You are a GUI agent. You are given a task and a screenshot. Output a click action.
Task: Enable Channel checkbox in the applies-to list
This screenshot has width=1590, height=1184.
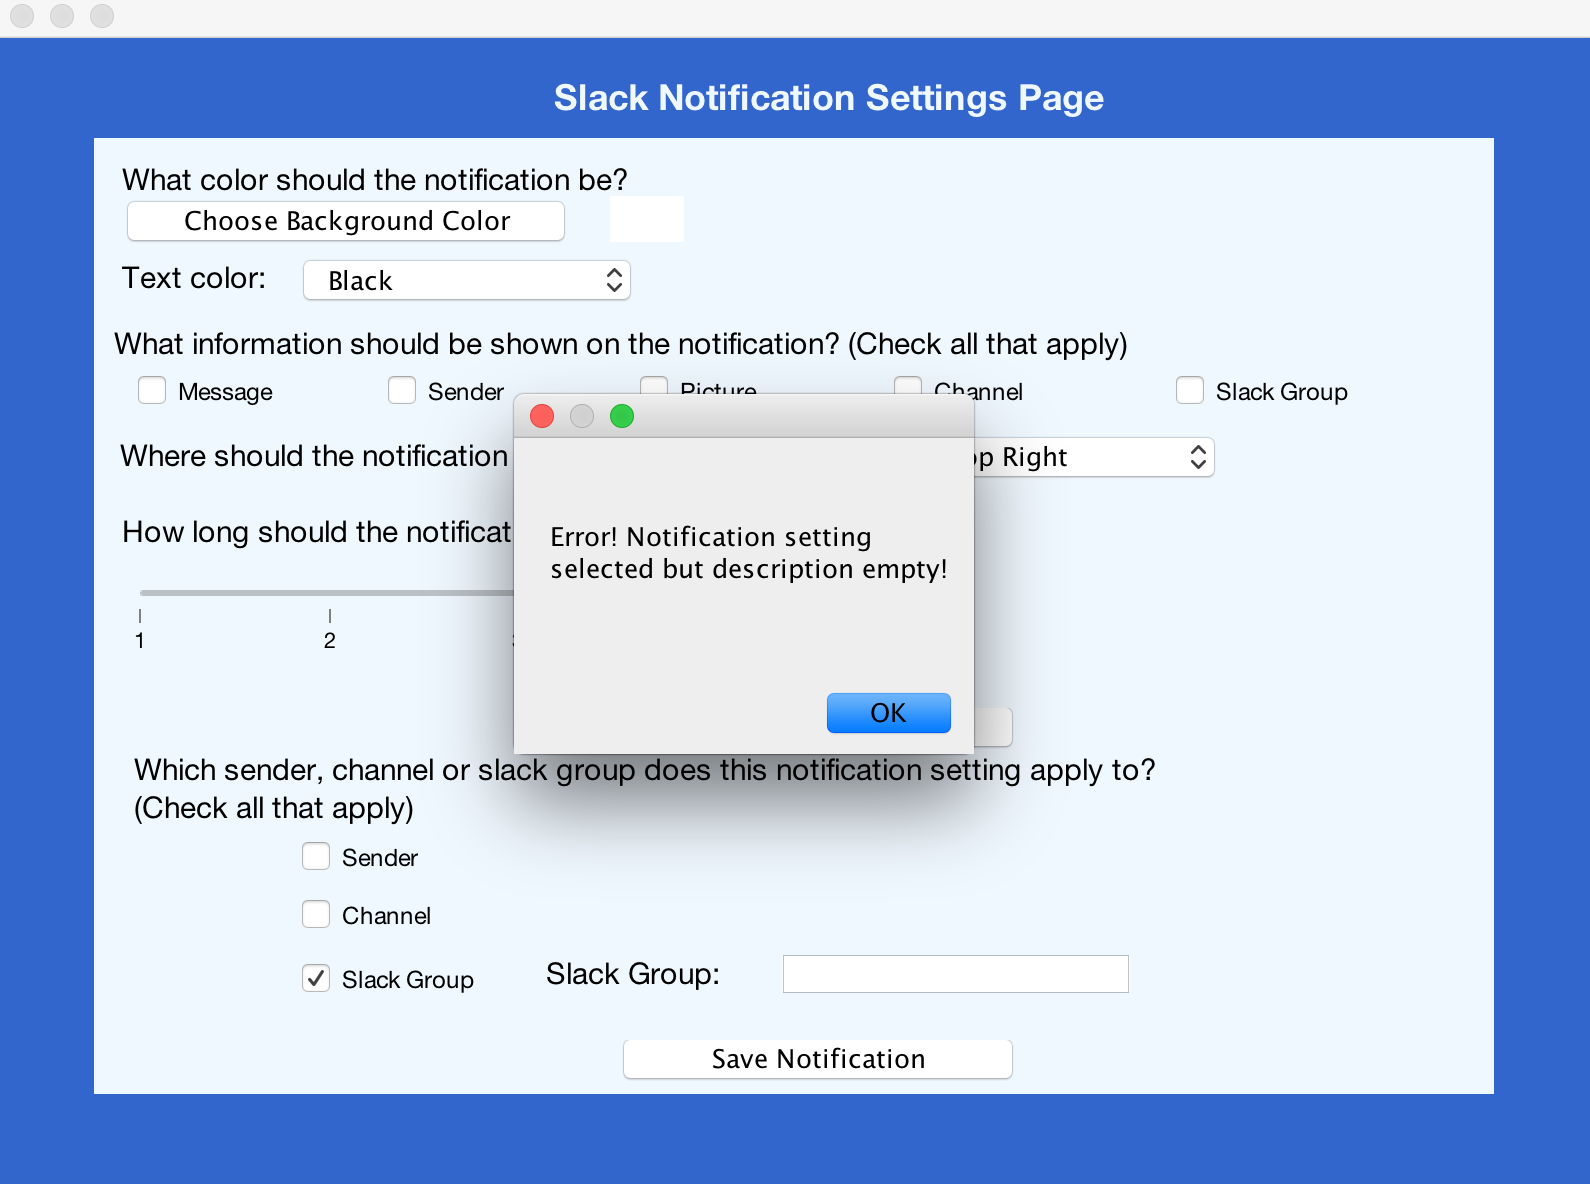click(316, 915)
